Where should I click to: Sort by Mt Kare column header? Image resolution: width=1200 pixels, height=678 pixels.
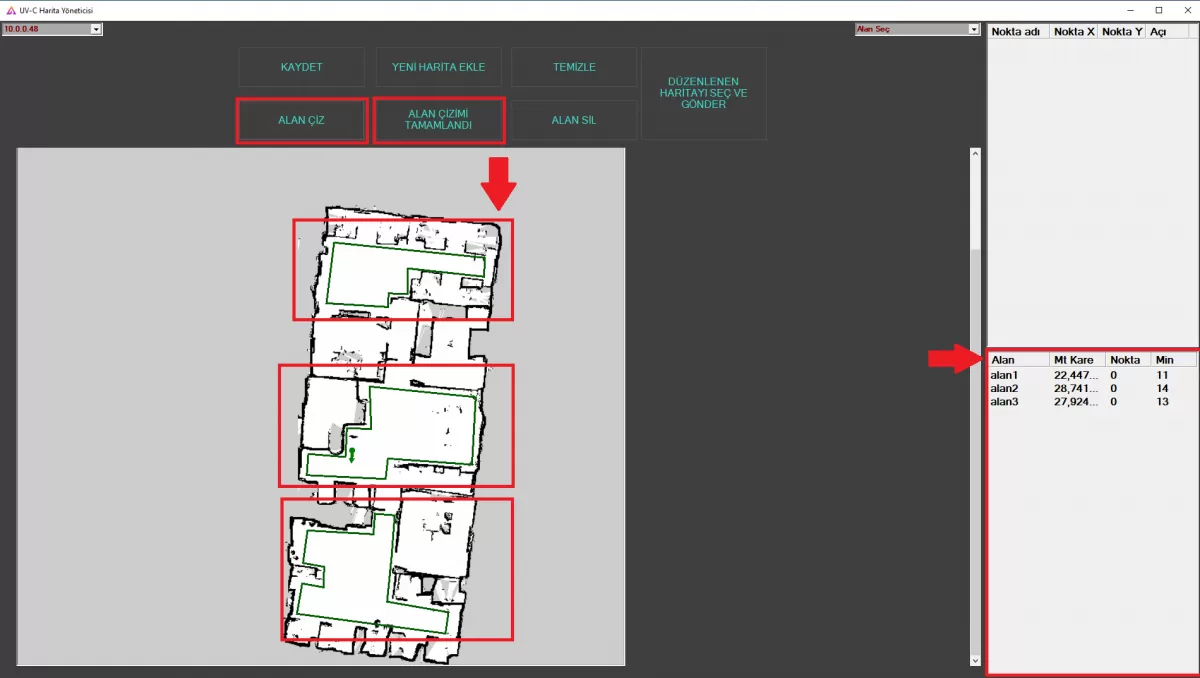(1075, 360)
